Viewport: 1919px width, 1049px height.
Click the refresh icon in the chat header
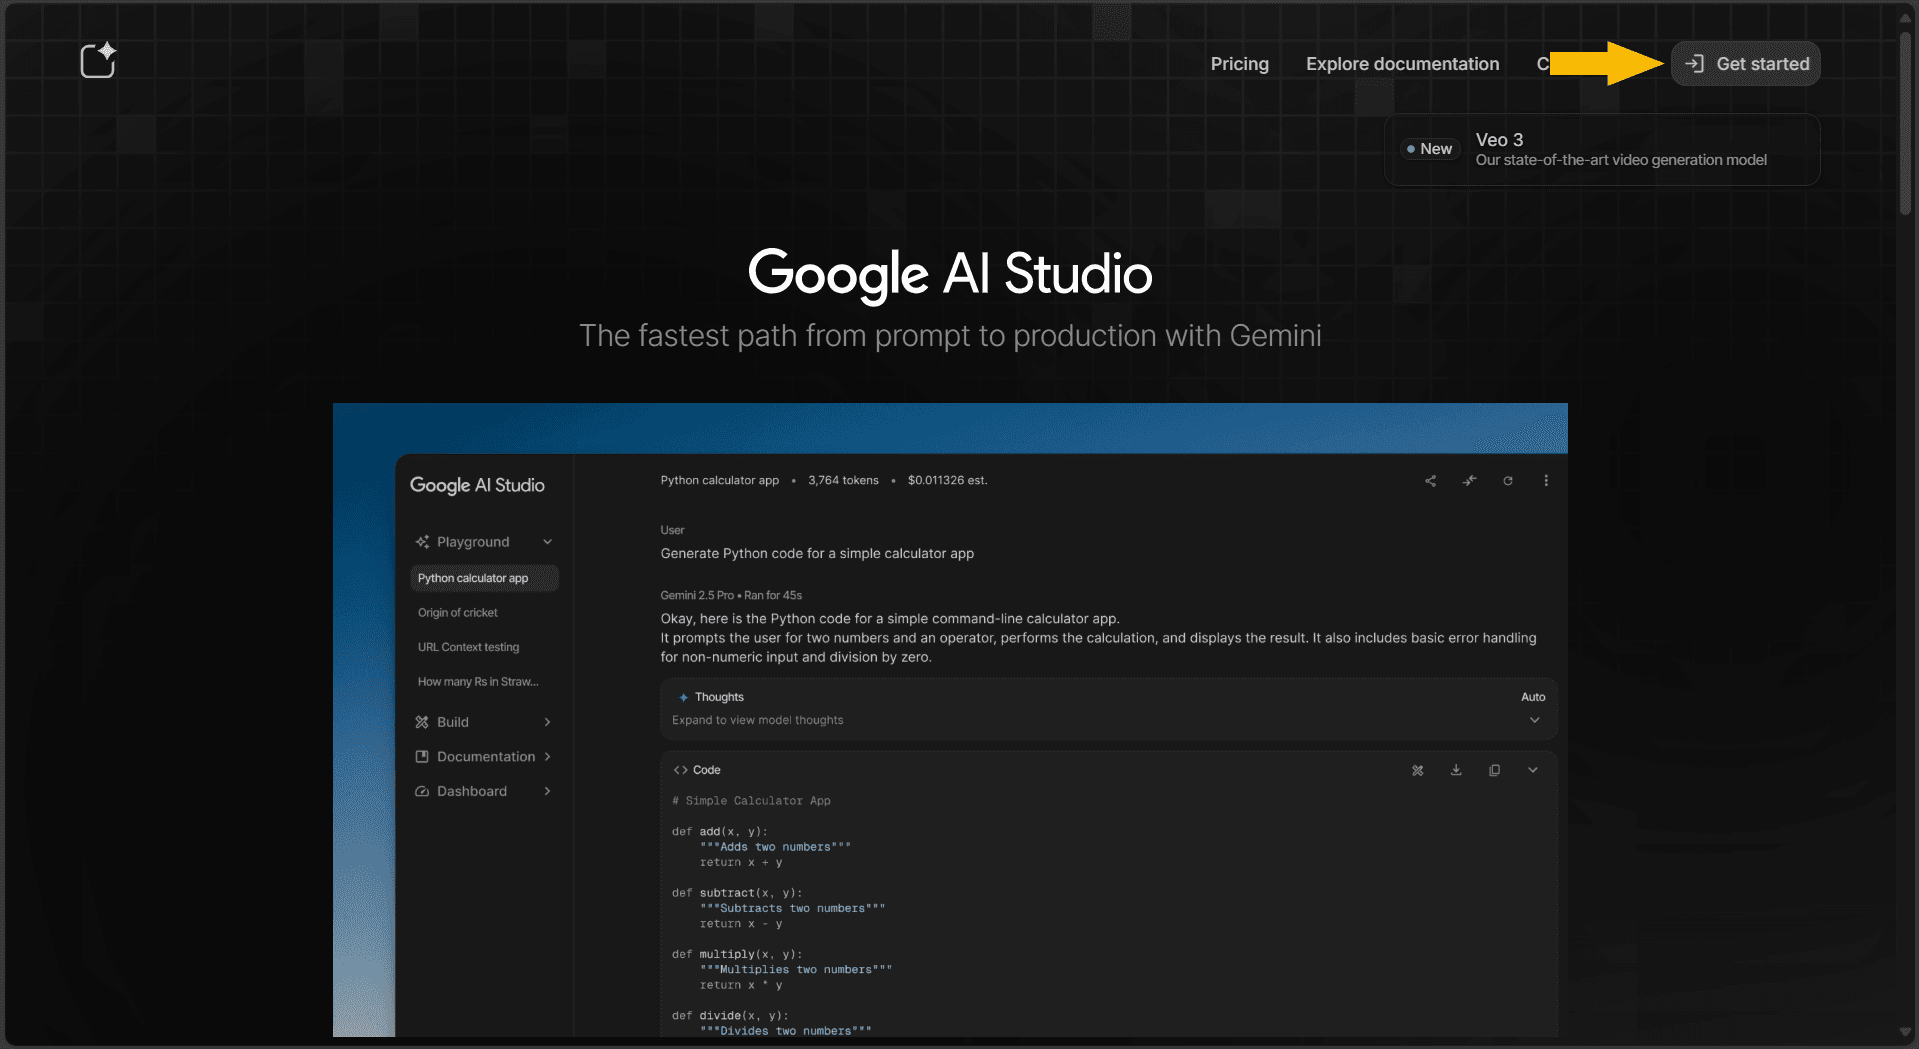click(x=1508, y=481)
